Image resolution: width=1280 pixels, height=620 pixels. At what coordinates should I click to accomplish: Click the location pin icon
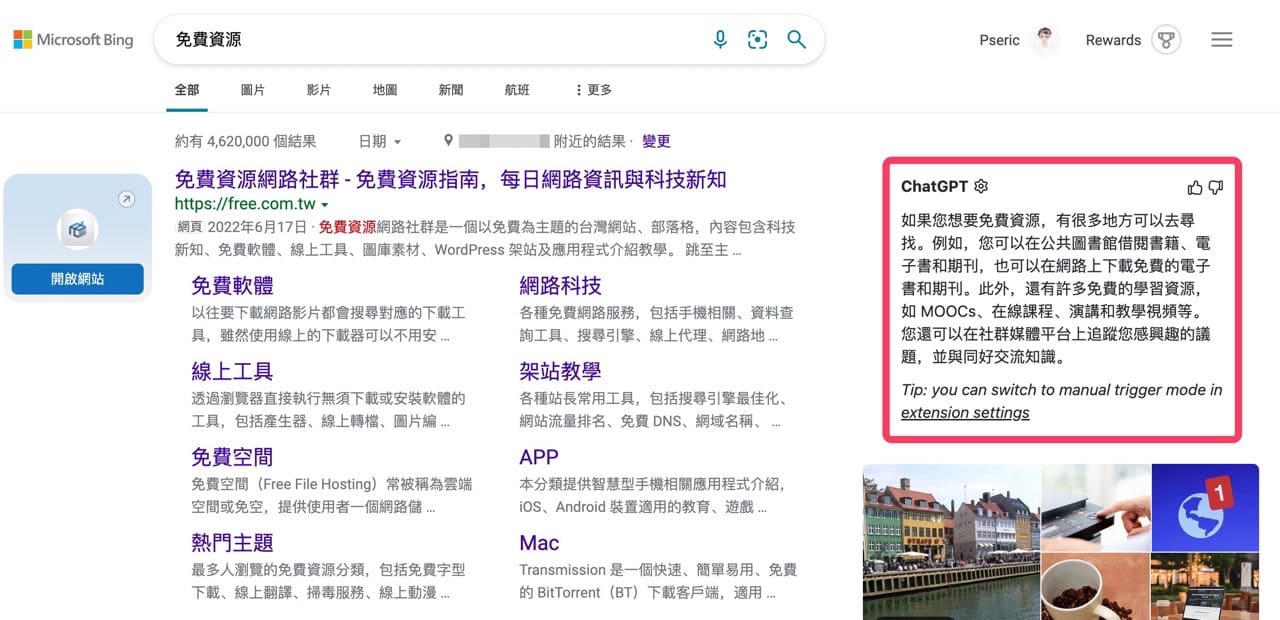coord(449,141)
